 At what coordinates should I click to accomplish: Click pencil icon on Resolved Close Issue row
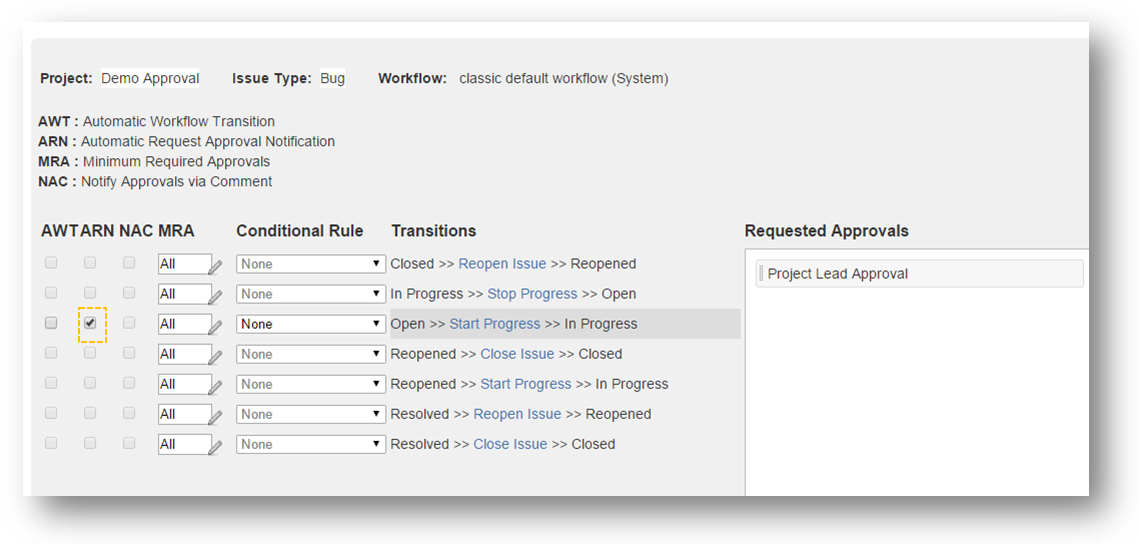coord(215,446)
